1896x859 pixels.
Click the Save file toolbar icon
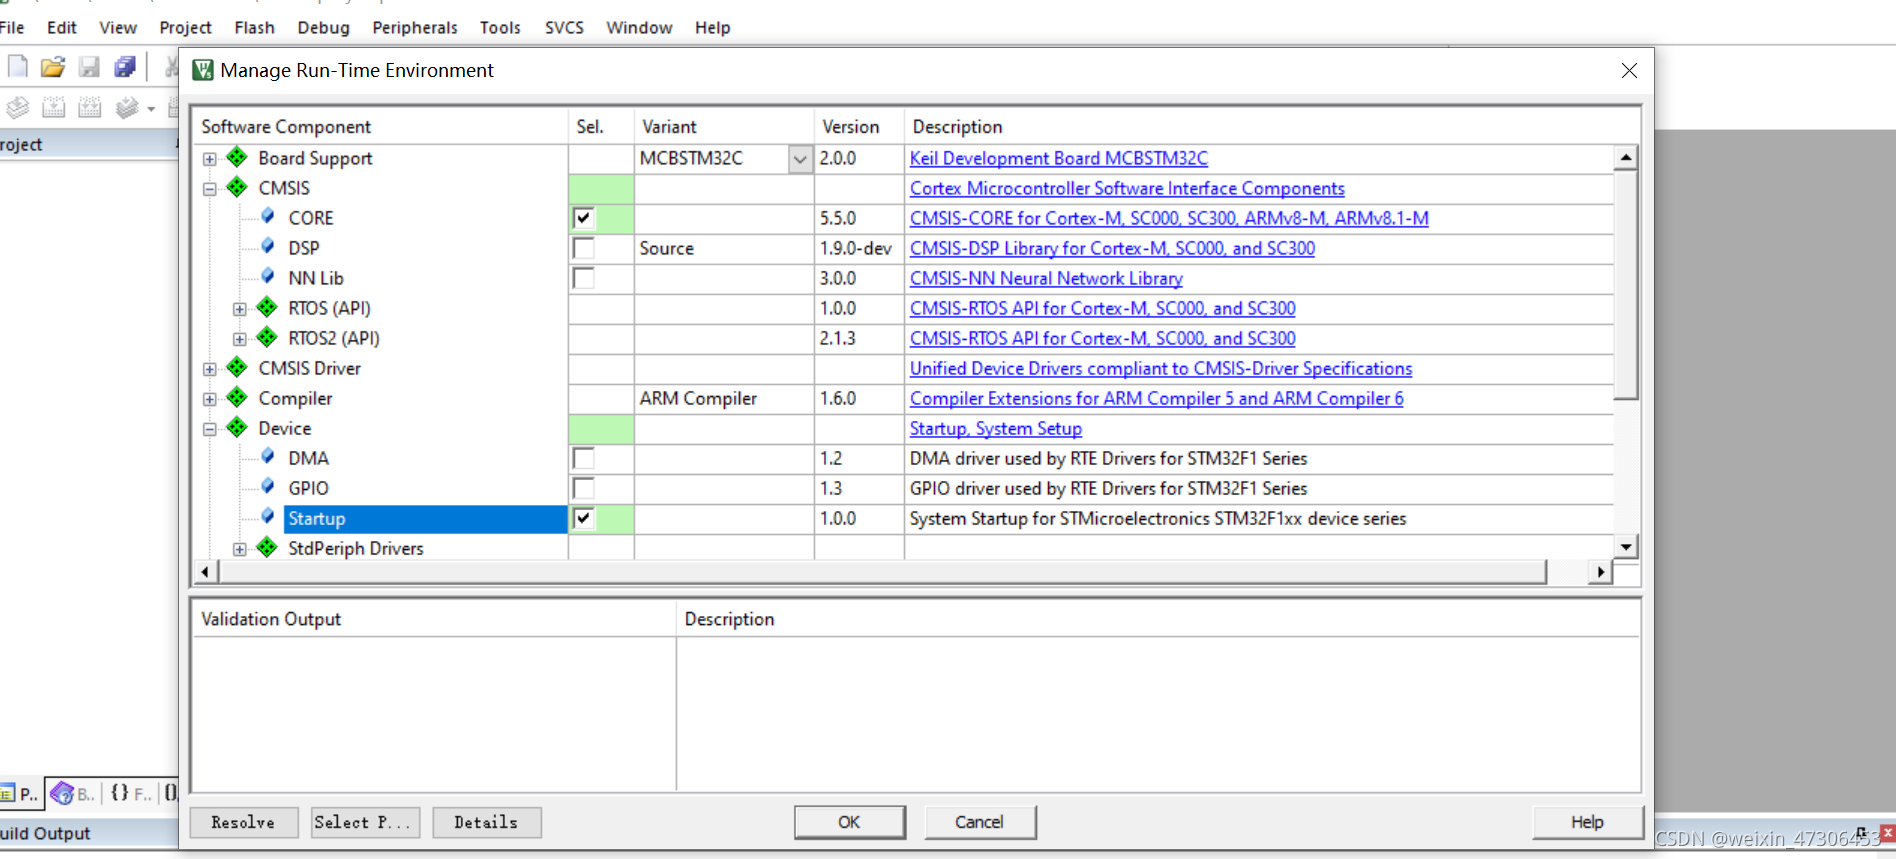point(89,67)
